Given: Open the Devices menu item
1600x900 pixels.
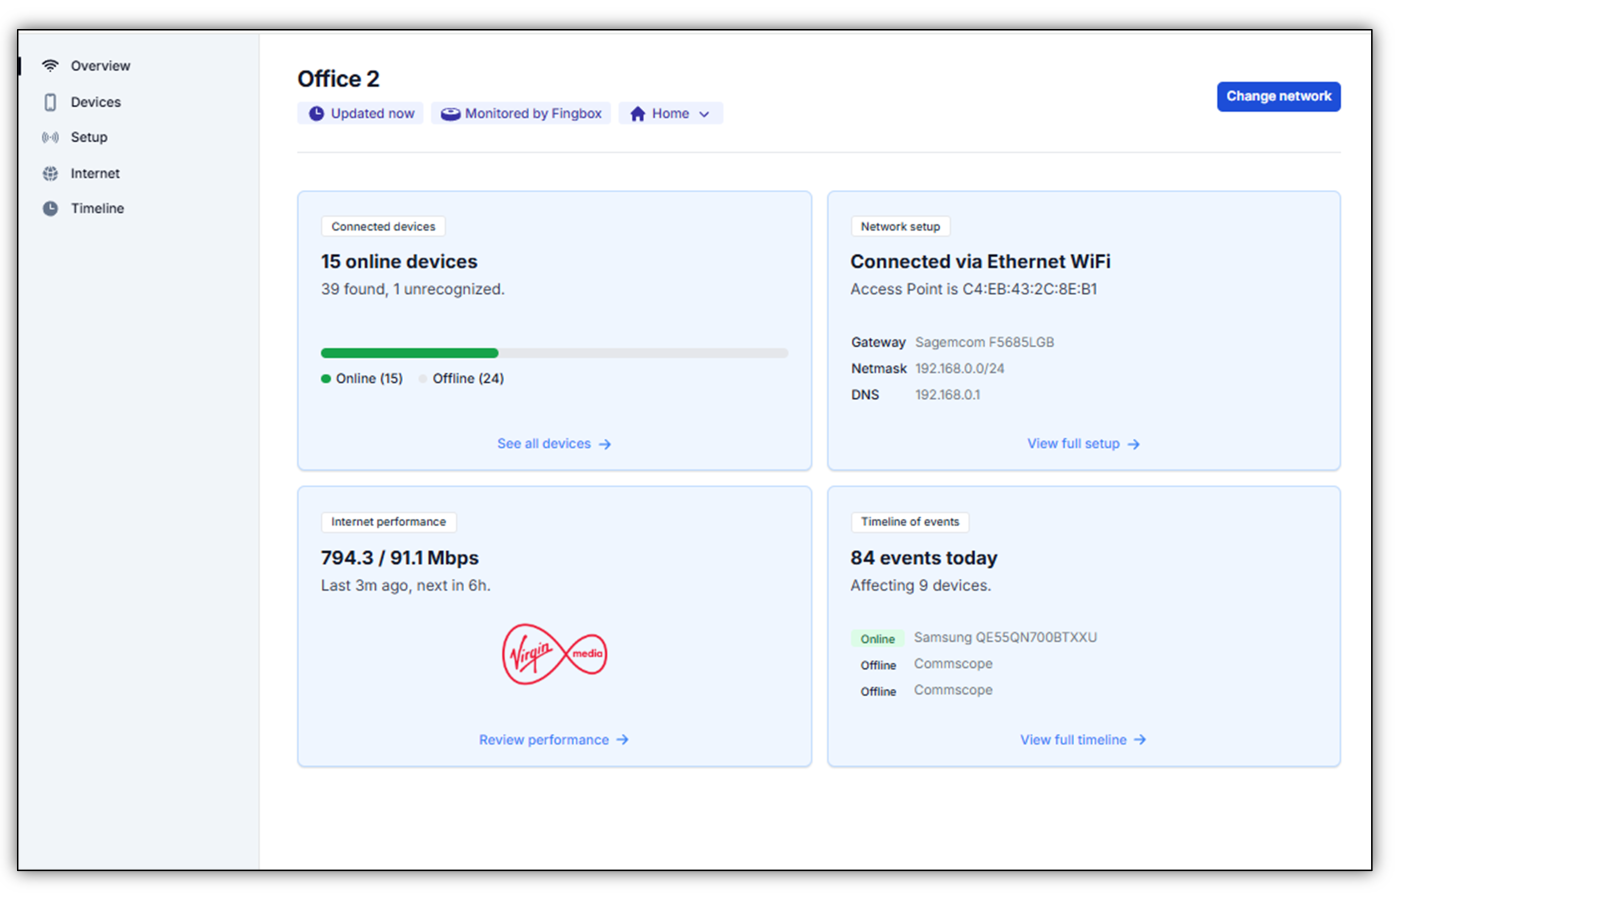Looking at the screenshot, I should (x=95, y=102).
